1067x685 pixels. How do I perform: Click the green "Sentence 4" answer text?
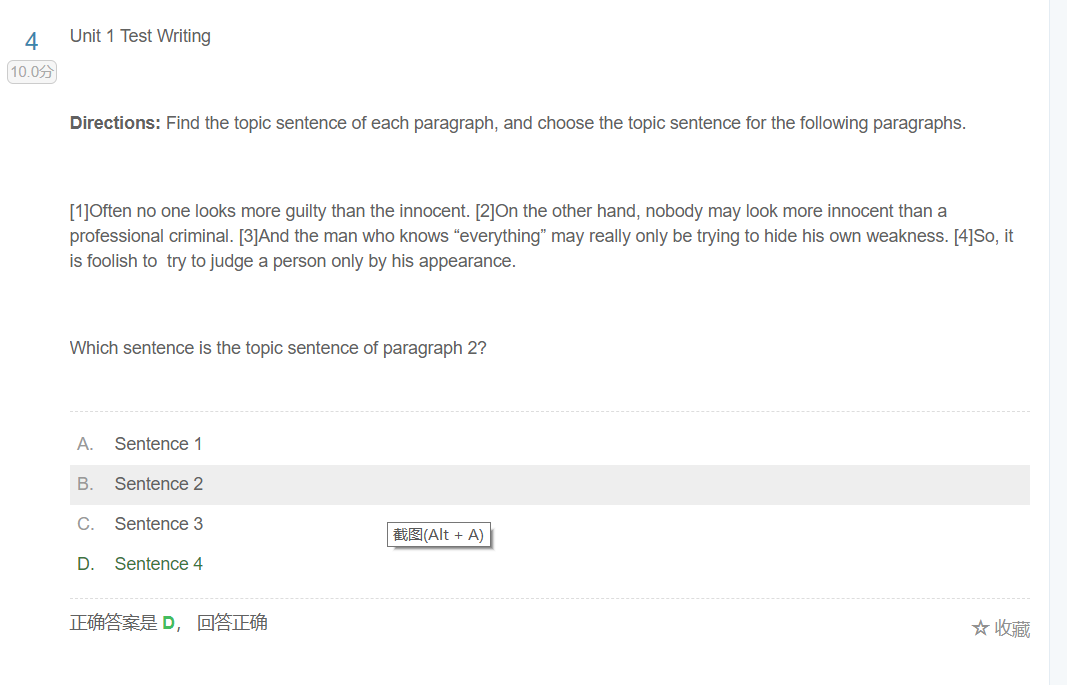(x=158, y=564)
